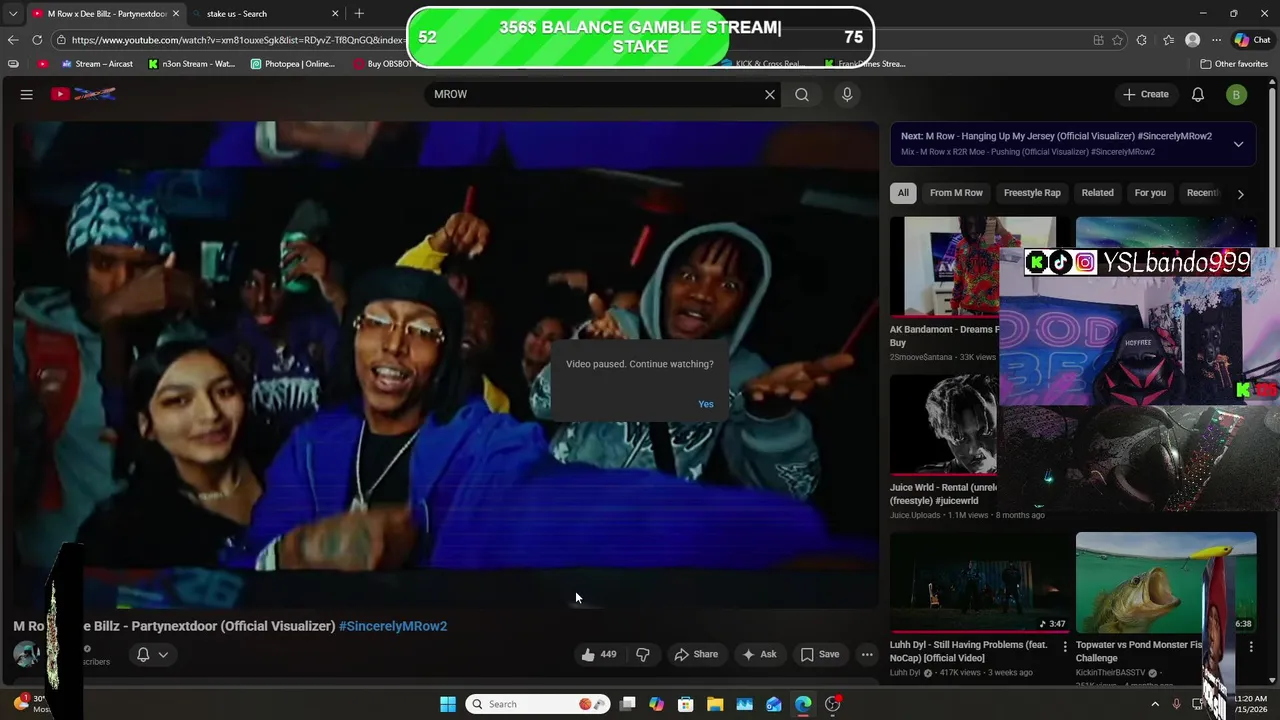This screenshot has height=720, width=1280.
Task: Open the Ask AI button
Action: coord(759,654)
